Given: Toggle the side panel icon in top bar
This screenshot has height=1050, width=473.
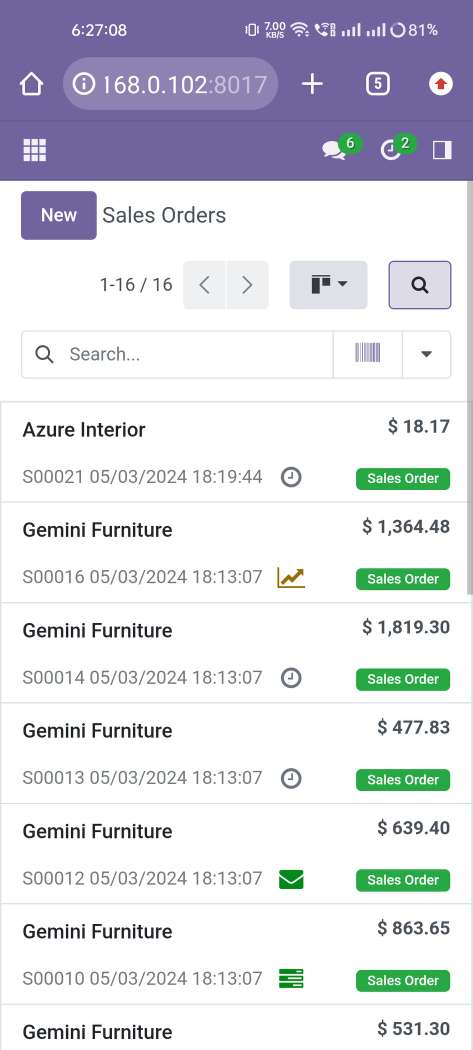Looking at the screenshot, I should pyautogui.click(x=442, y=149).
